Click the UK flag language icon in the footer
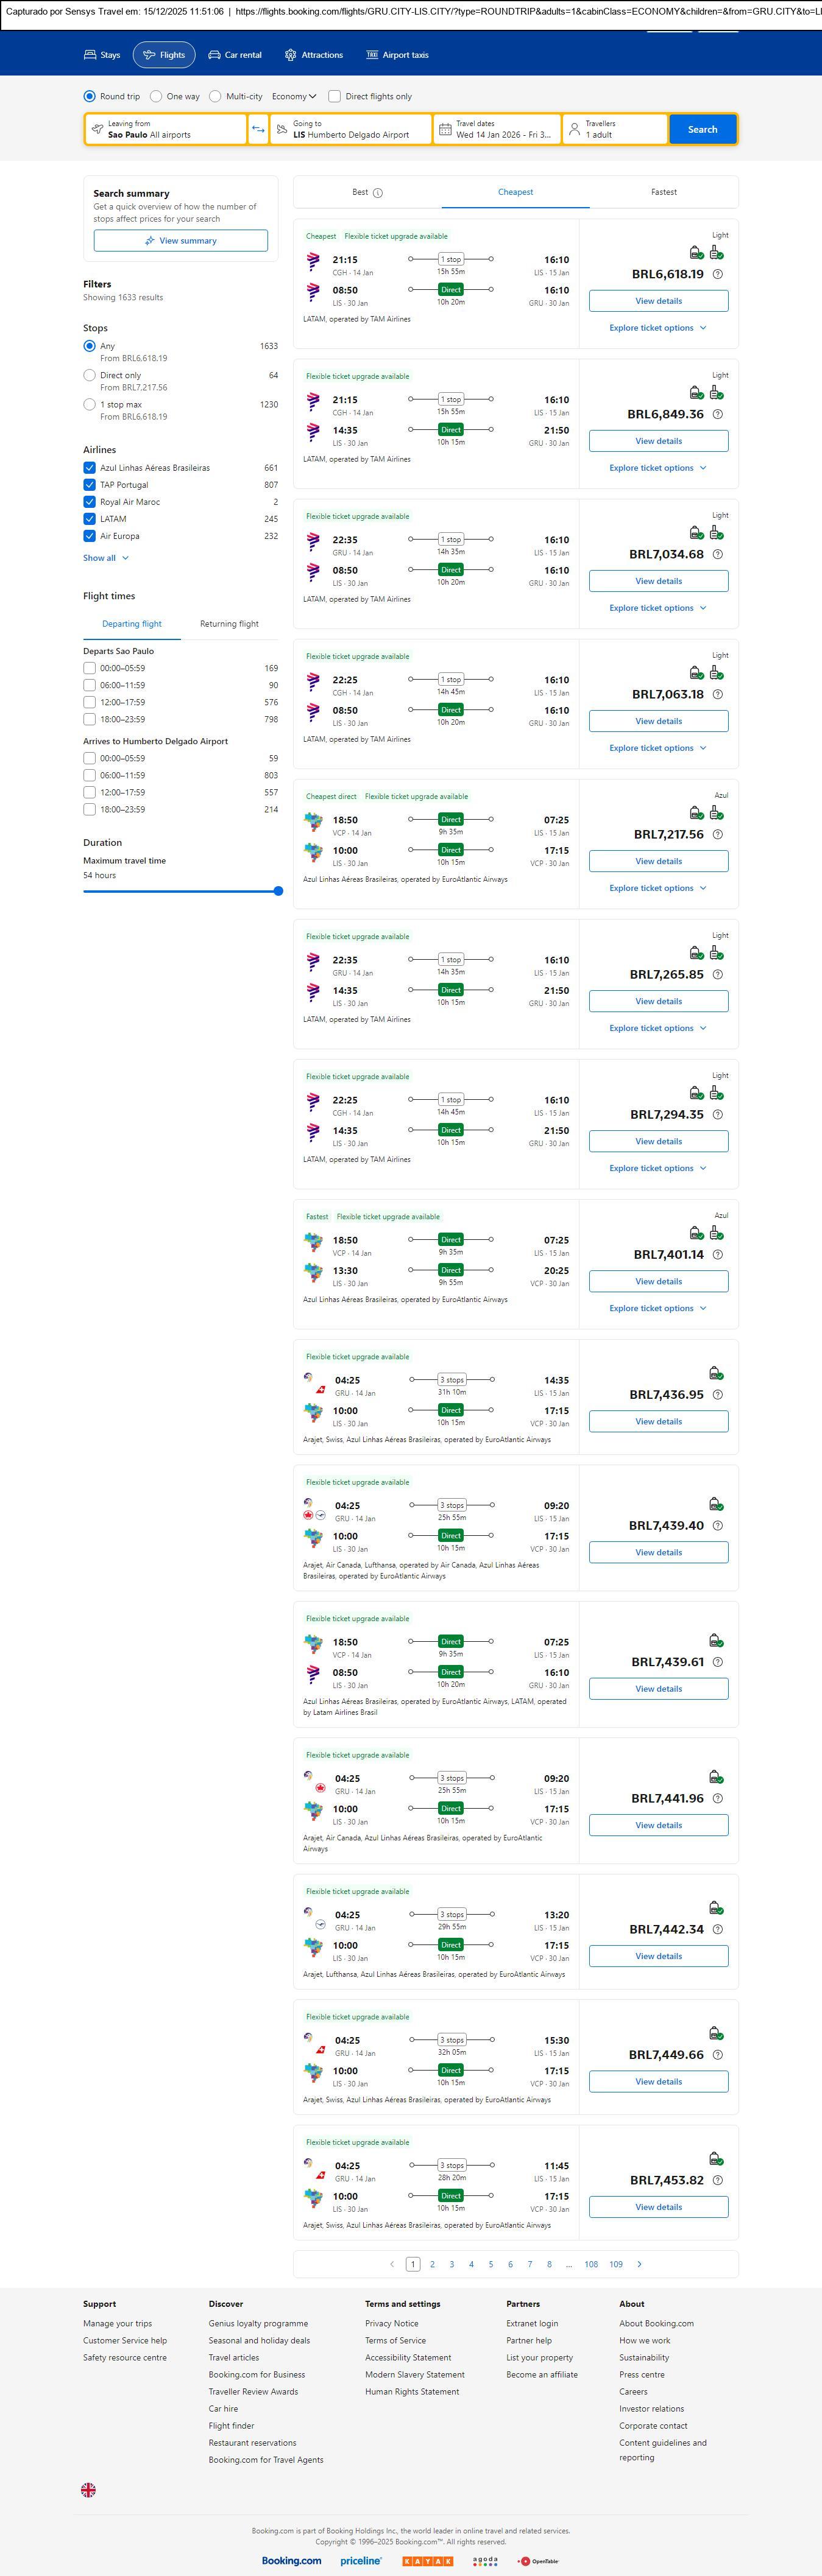Viewport: 822px width, 2576px height. 89,2489
